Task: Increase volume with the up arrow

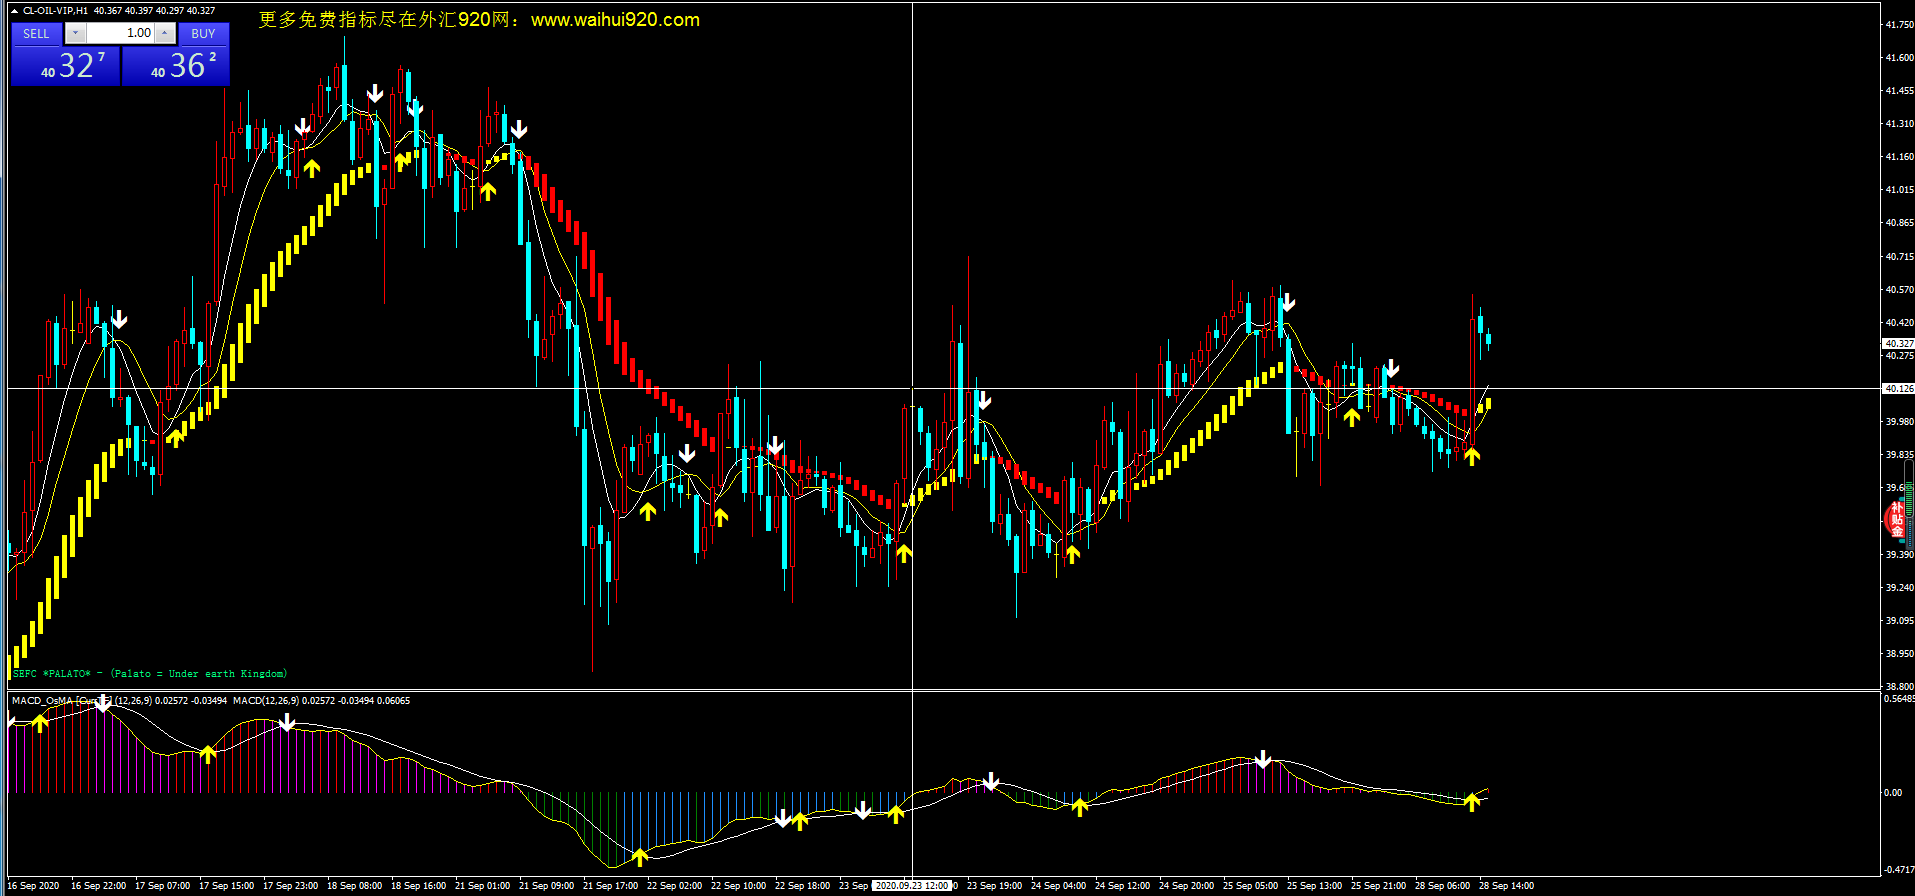Action: [x=165, y=34]
